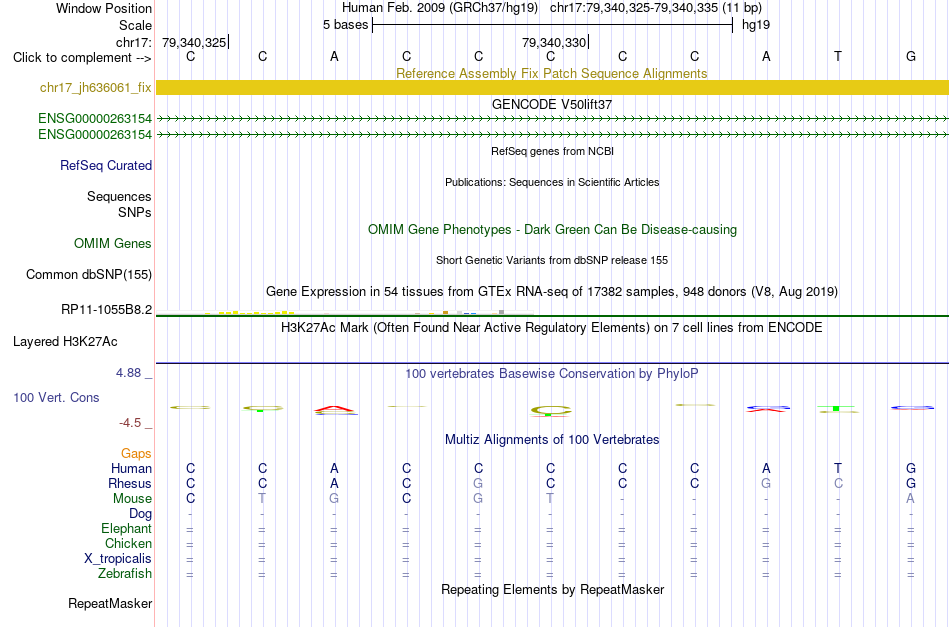The width and height of the screenshot is (950, 627).
Task: Click the 79,340,325 position marker
Action: click(x=195, y=42)
